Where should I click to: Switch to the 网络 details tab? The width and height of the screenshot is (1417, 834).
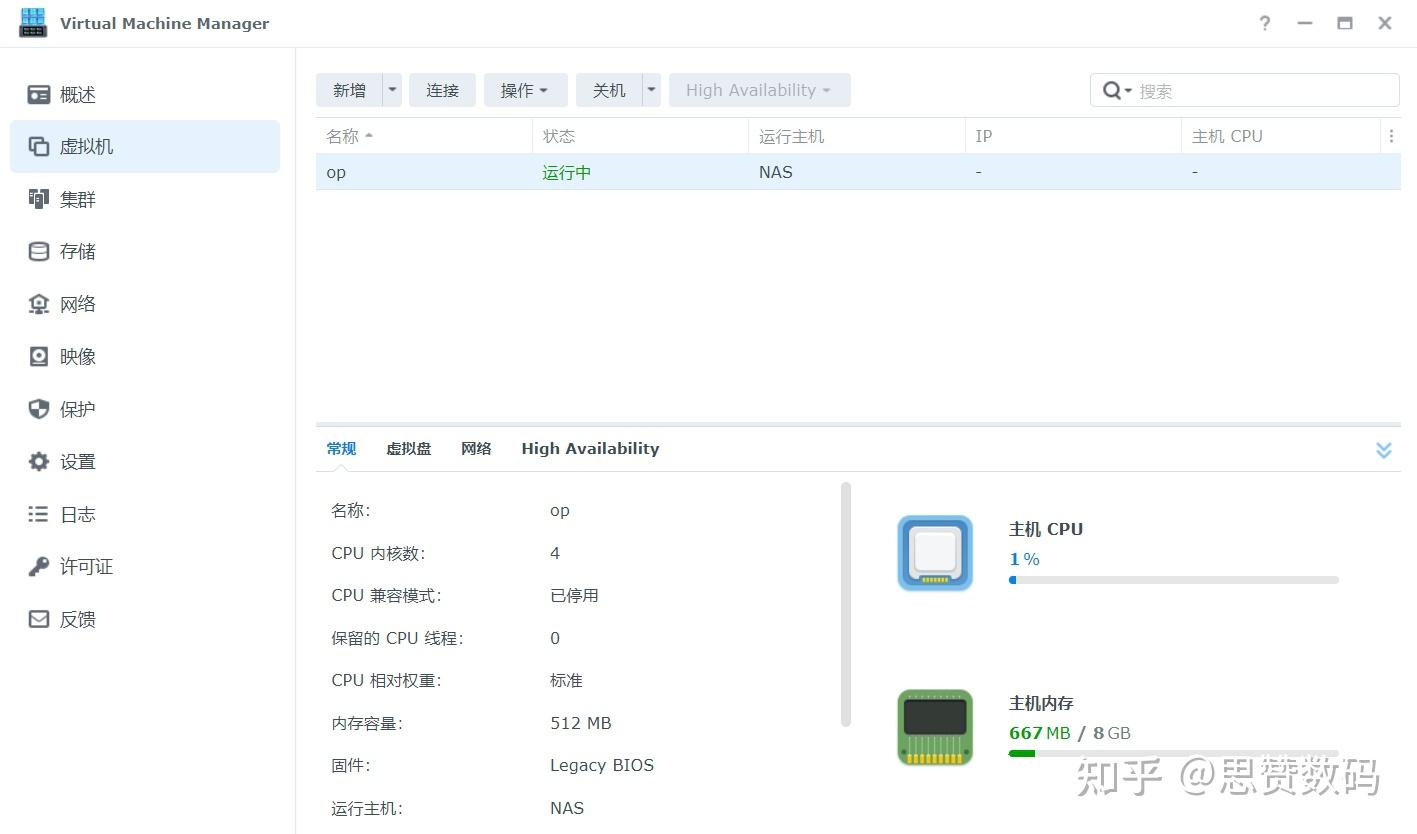[x=476, y=449]
